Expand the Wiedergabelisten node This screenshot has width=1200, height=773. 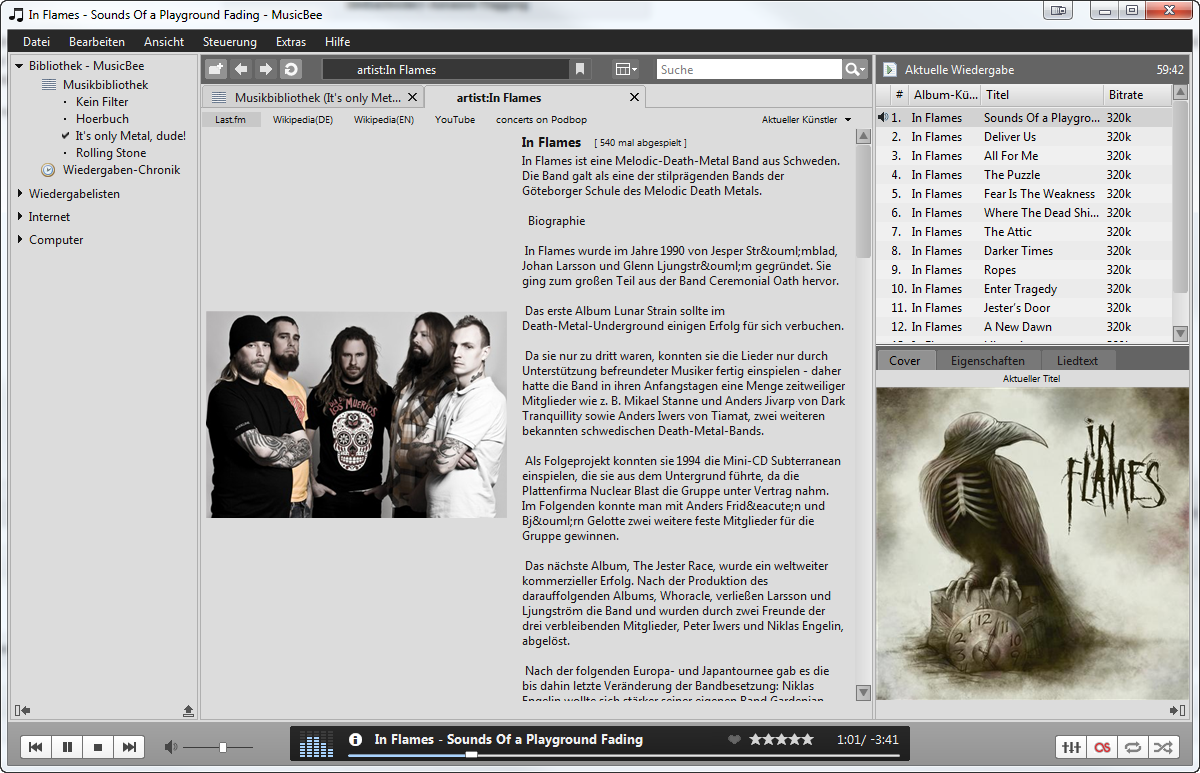pyautogui.click(x=19, y=193)
